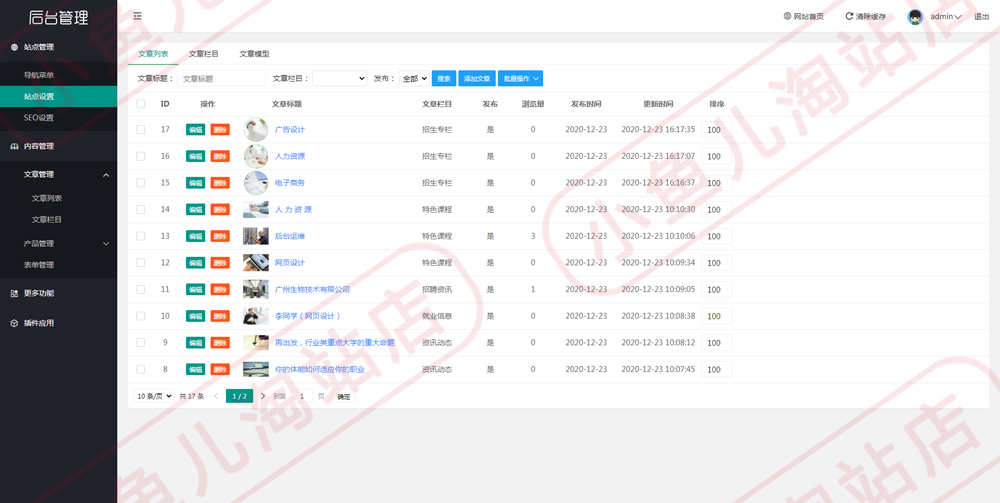Switch to the 文章栏目 tab
The image size is (1000, 503).
pos(203,54)
